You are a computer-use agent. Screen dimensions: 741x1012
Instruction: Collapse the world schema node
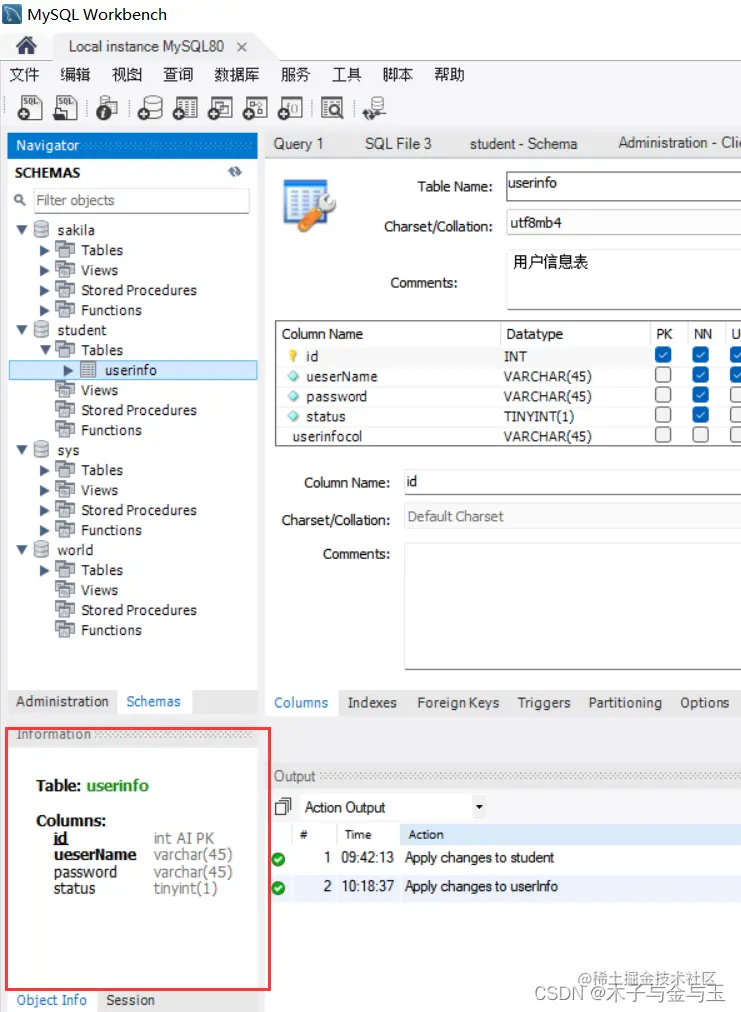(21, 550)
